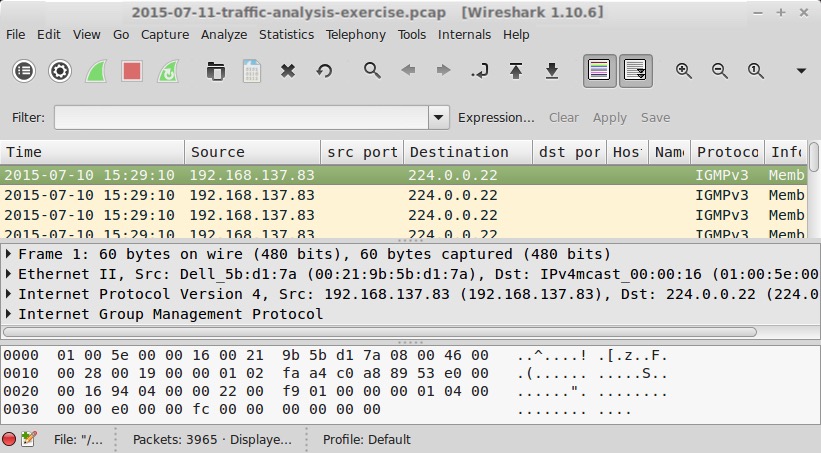Open the Telephony menu
The width and height of the screenshot is (821, 453).
point(356,35)
